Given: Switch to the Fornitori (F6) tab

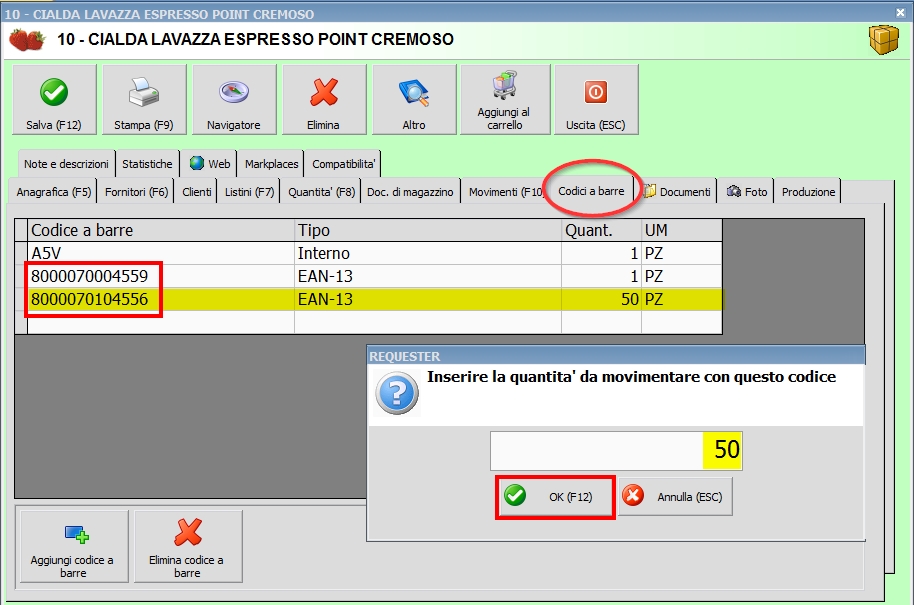Looking at the screenshot, I should coord(136,192).
